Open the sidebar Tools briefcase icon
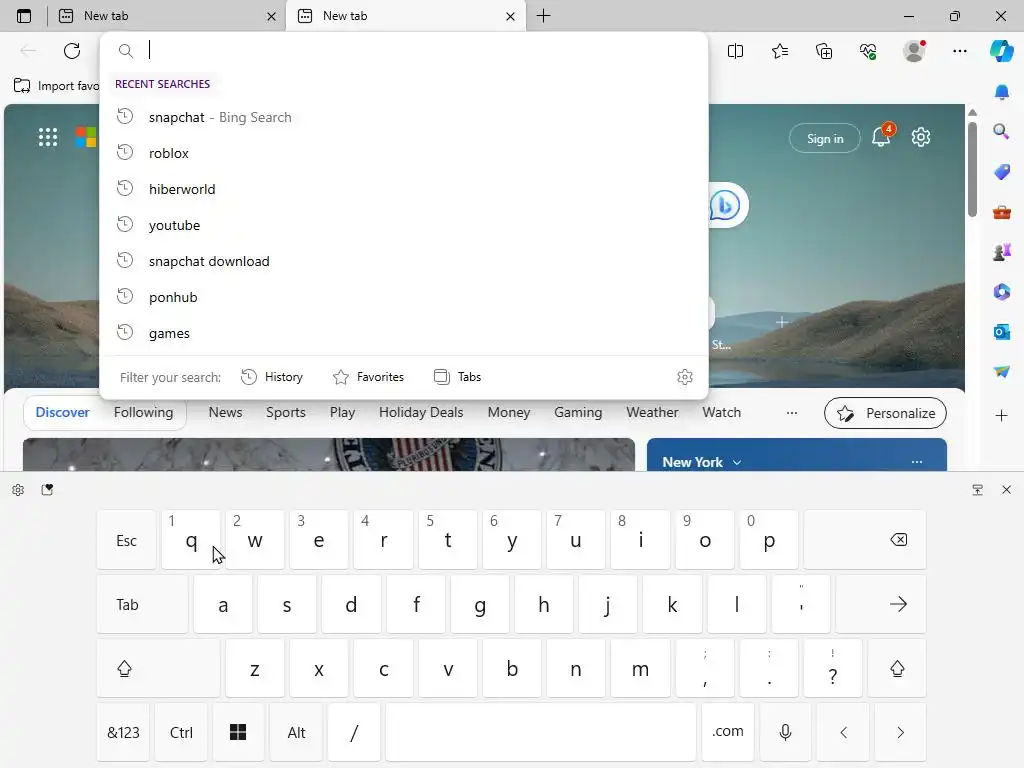Screen dimensions: 1024x768 (1002, 212)
